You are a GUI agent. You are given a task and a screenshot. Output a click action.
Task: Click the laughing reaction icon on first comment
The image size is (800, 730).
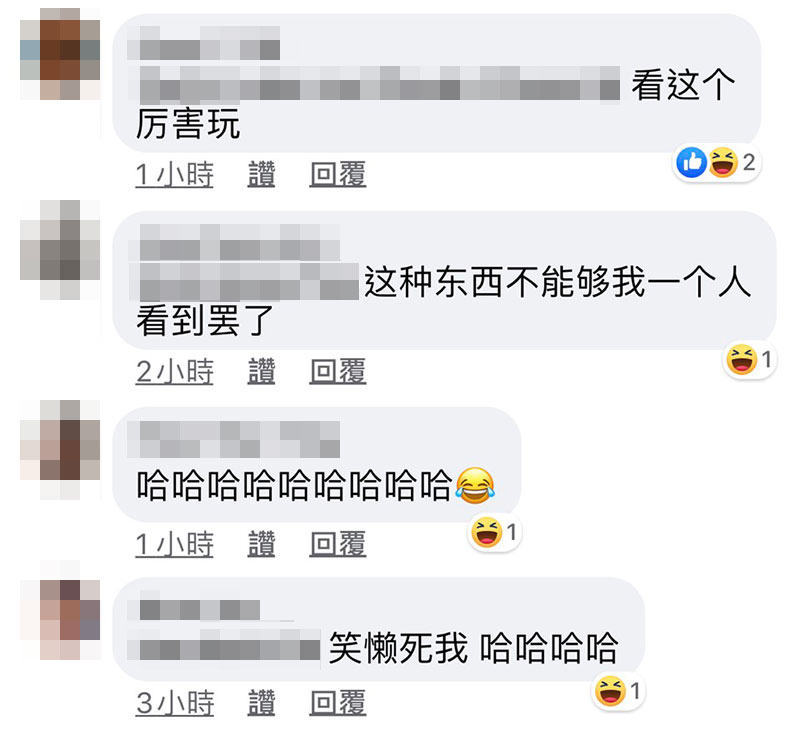[723, 163]
